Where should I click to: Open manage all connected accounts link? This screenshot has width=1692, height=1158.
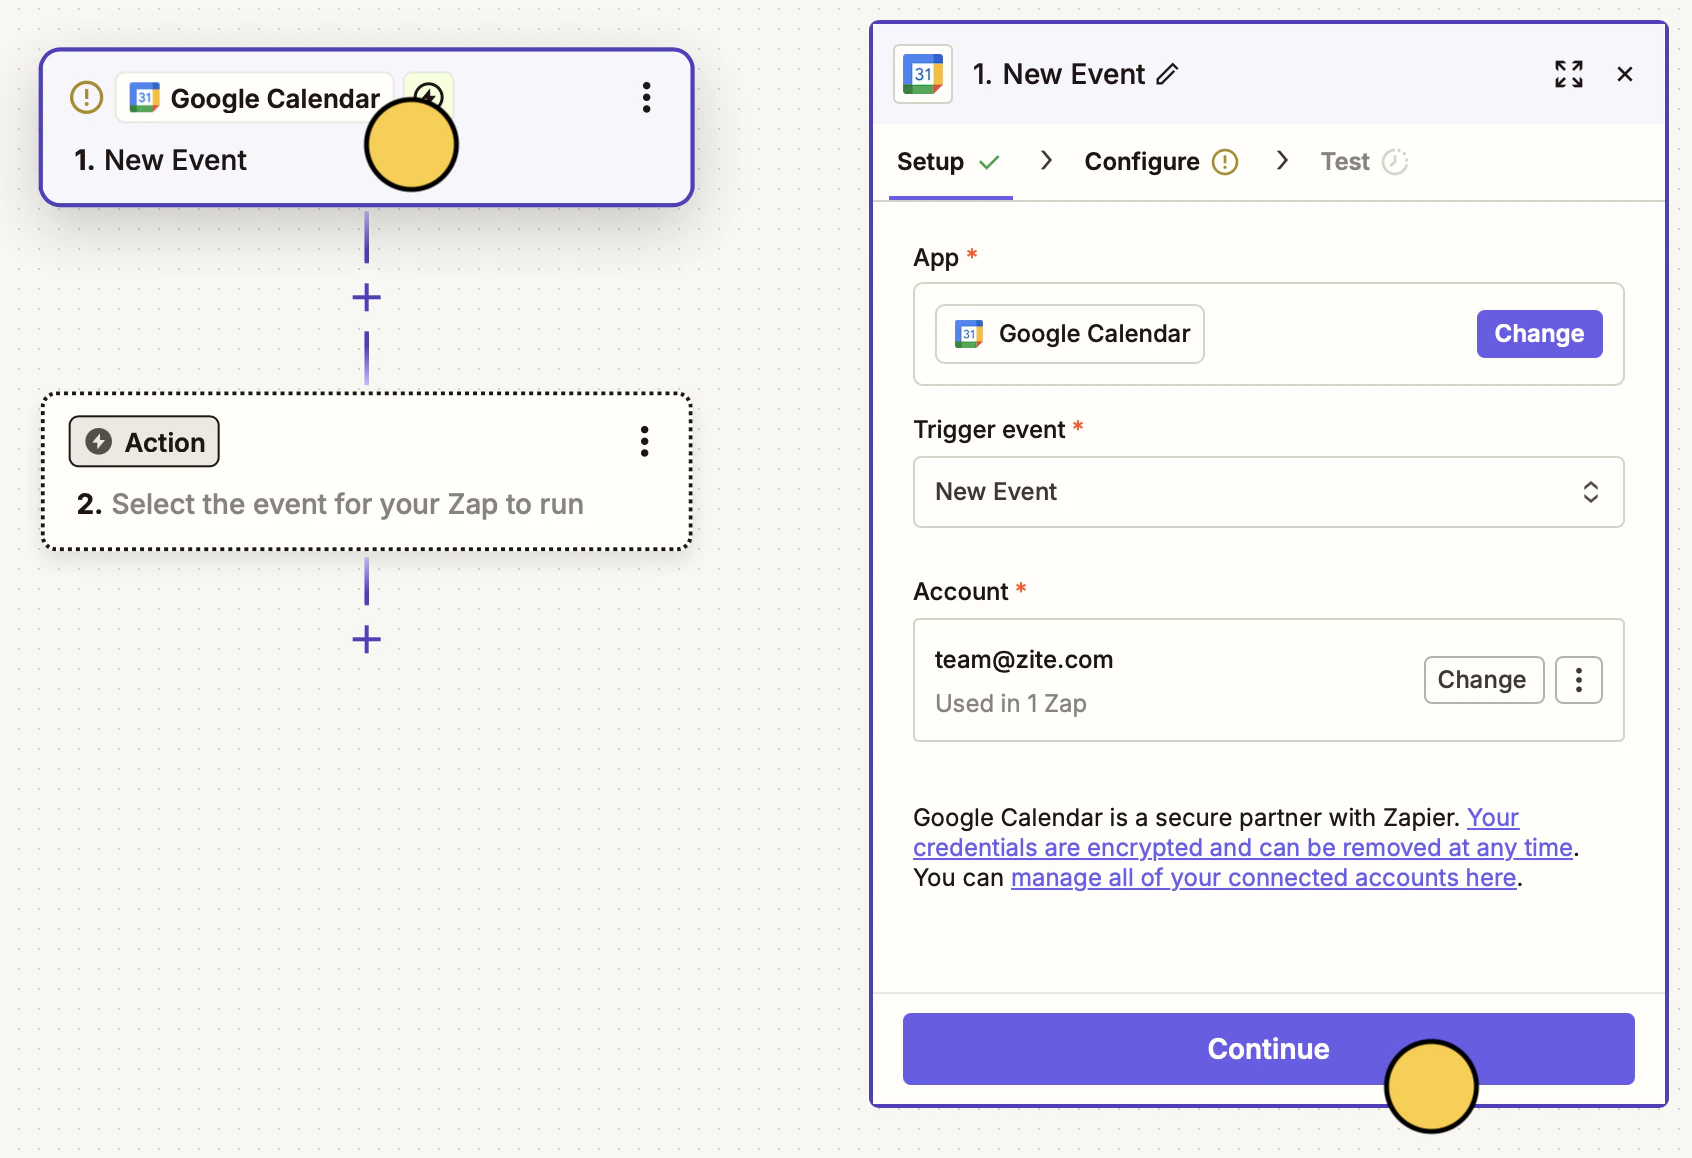click(x=1264, y=878)
